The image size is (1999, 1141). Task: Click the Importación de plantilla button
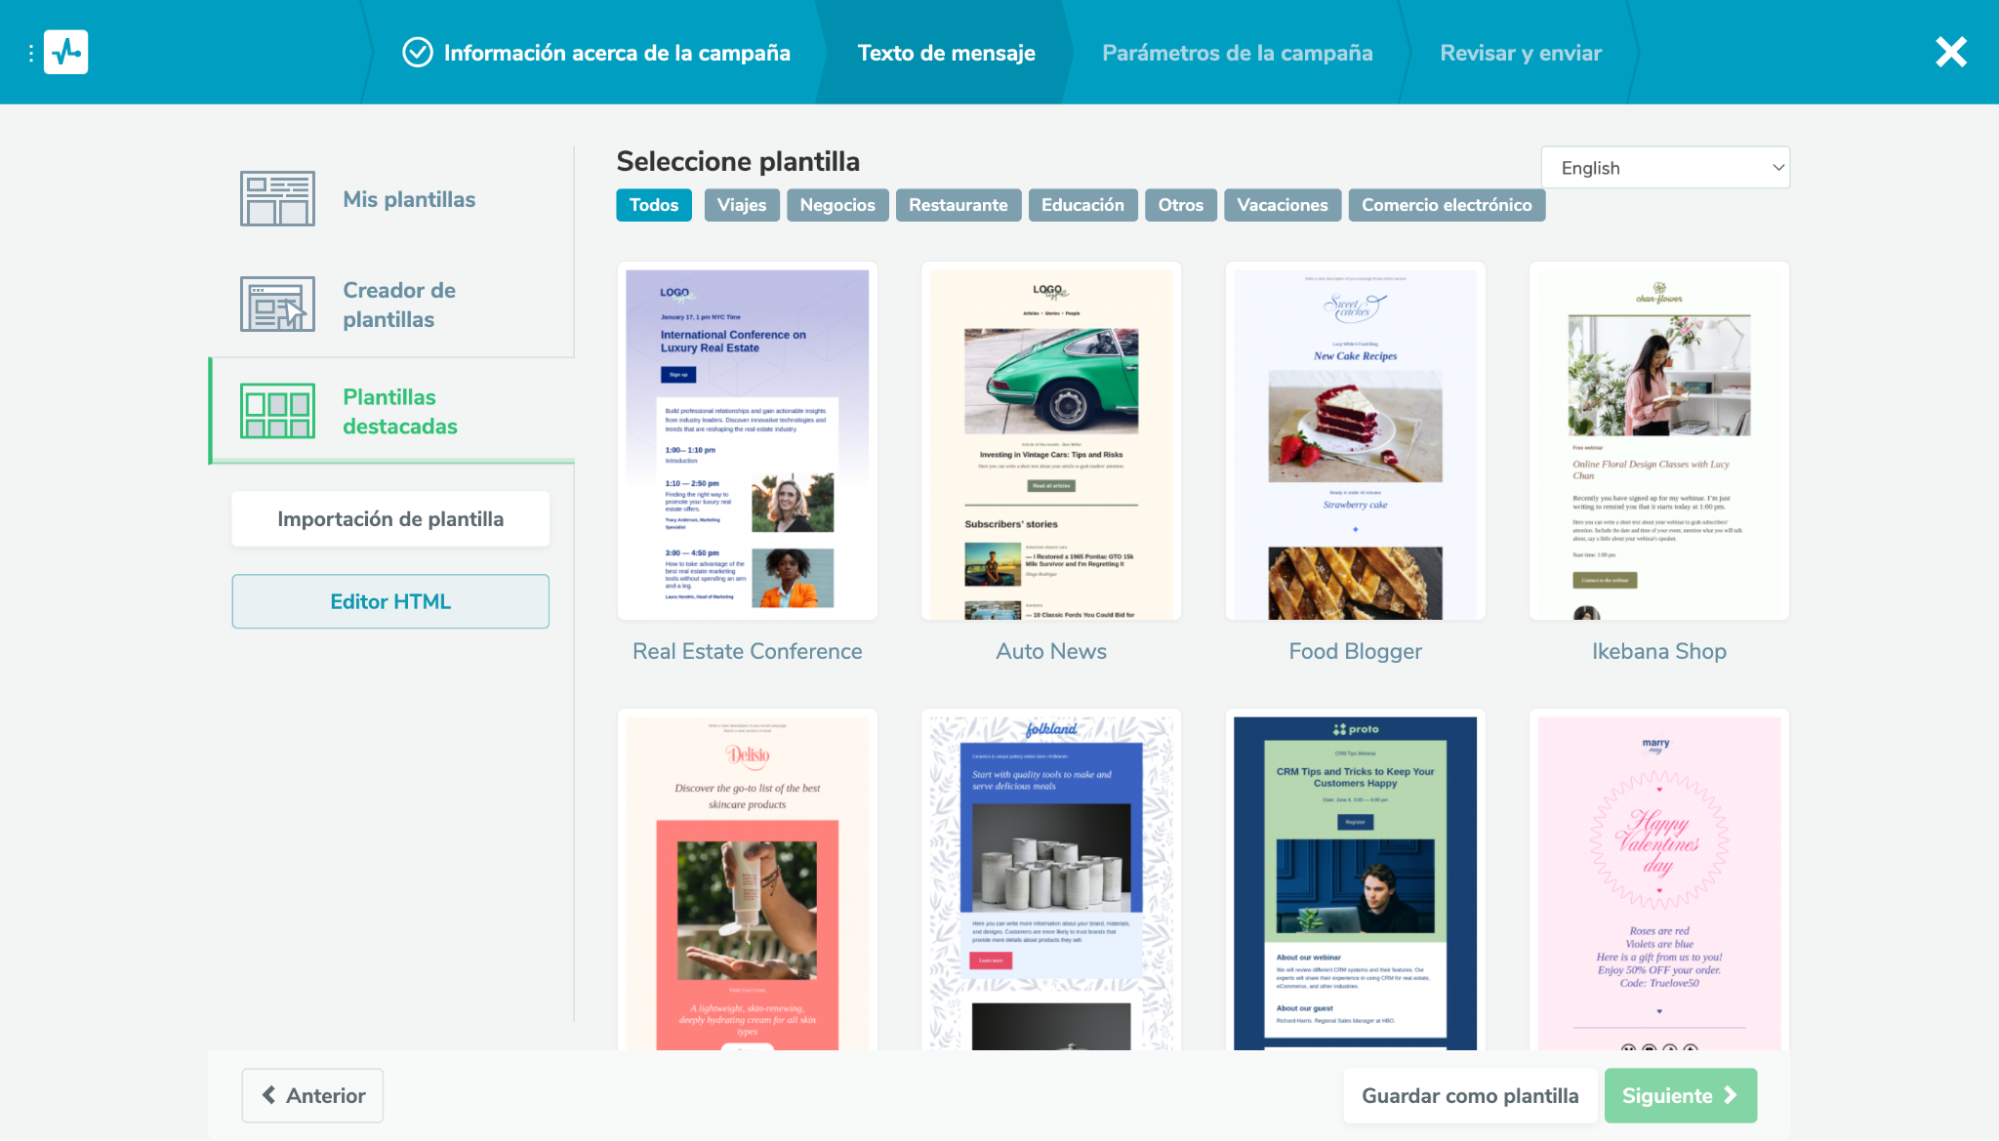click(x=390, y=519)
